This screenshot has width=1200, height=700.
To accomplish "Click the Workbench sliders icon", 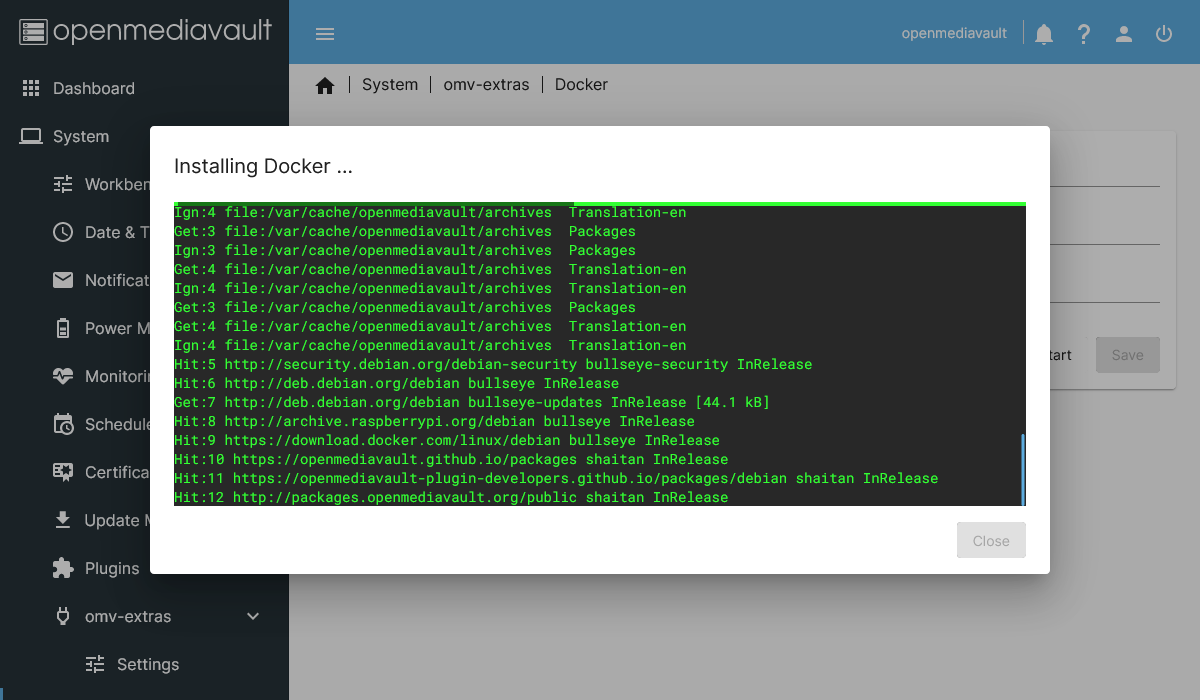I will pos(63,184).
